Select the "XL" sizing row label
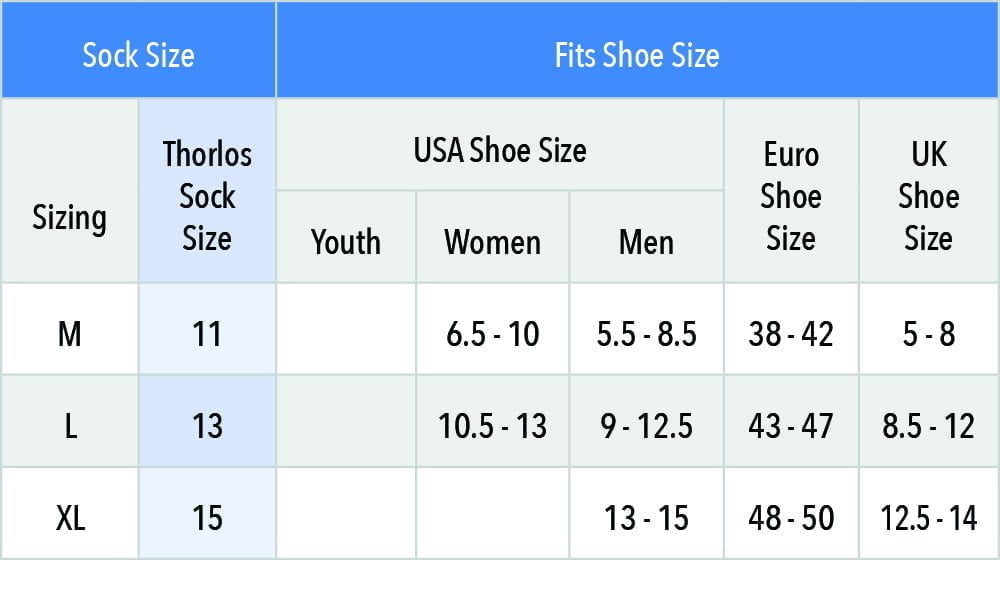 (x=69, y=518)
